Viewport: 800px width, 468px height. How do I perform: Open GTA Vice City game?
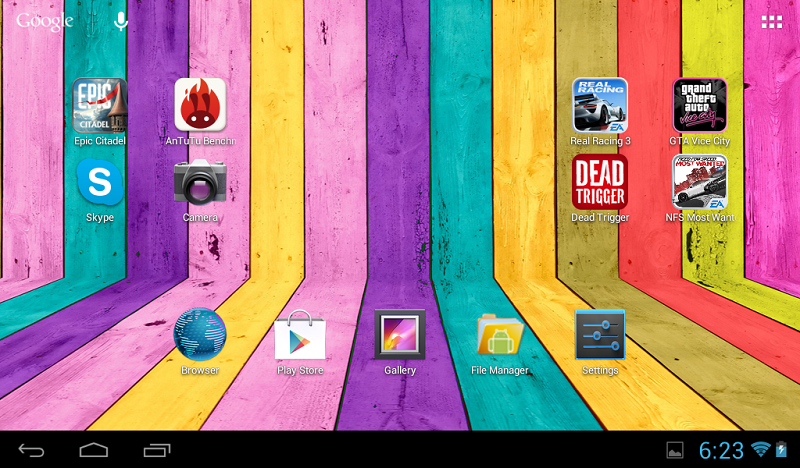[x=700, y=105]
